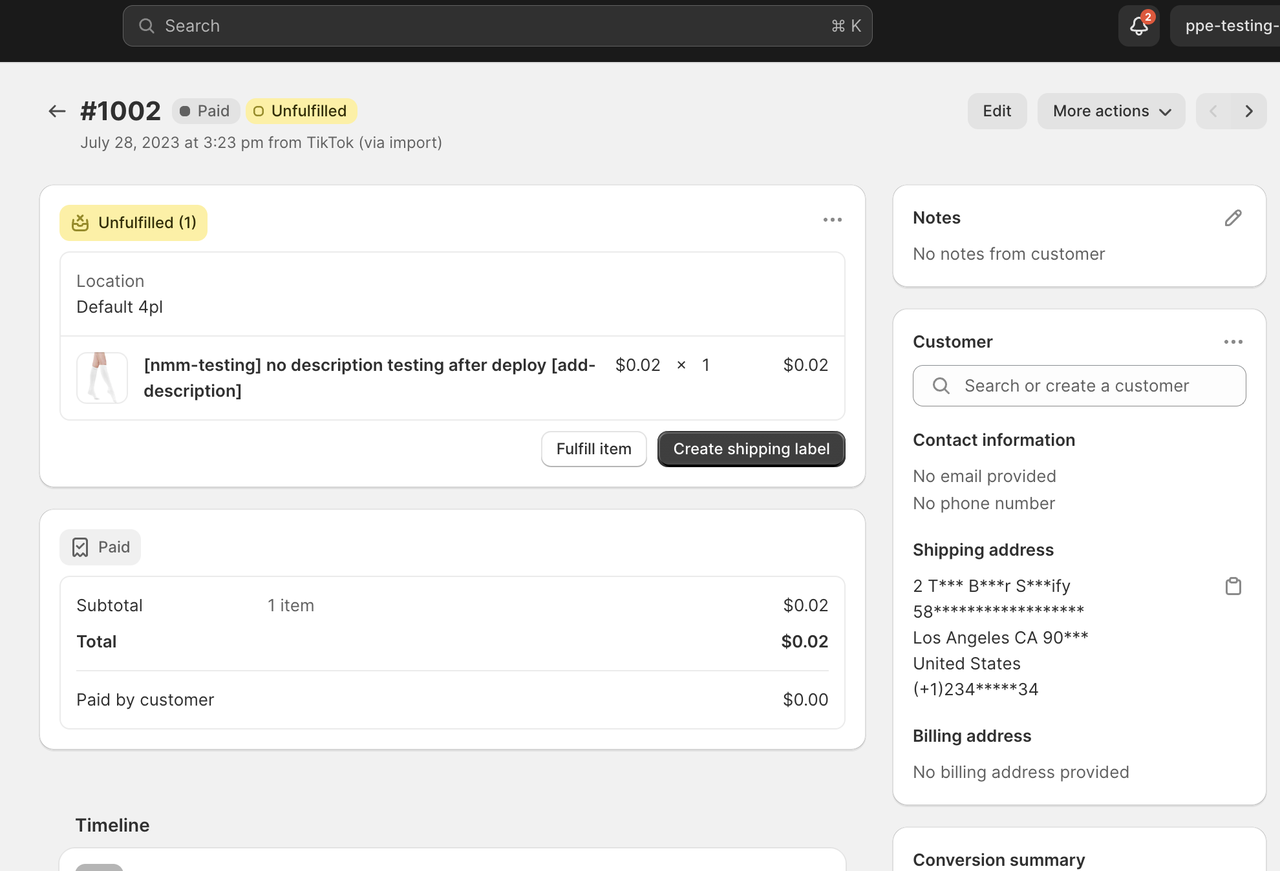Open the Customer card three-dots menu

1233,342
